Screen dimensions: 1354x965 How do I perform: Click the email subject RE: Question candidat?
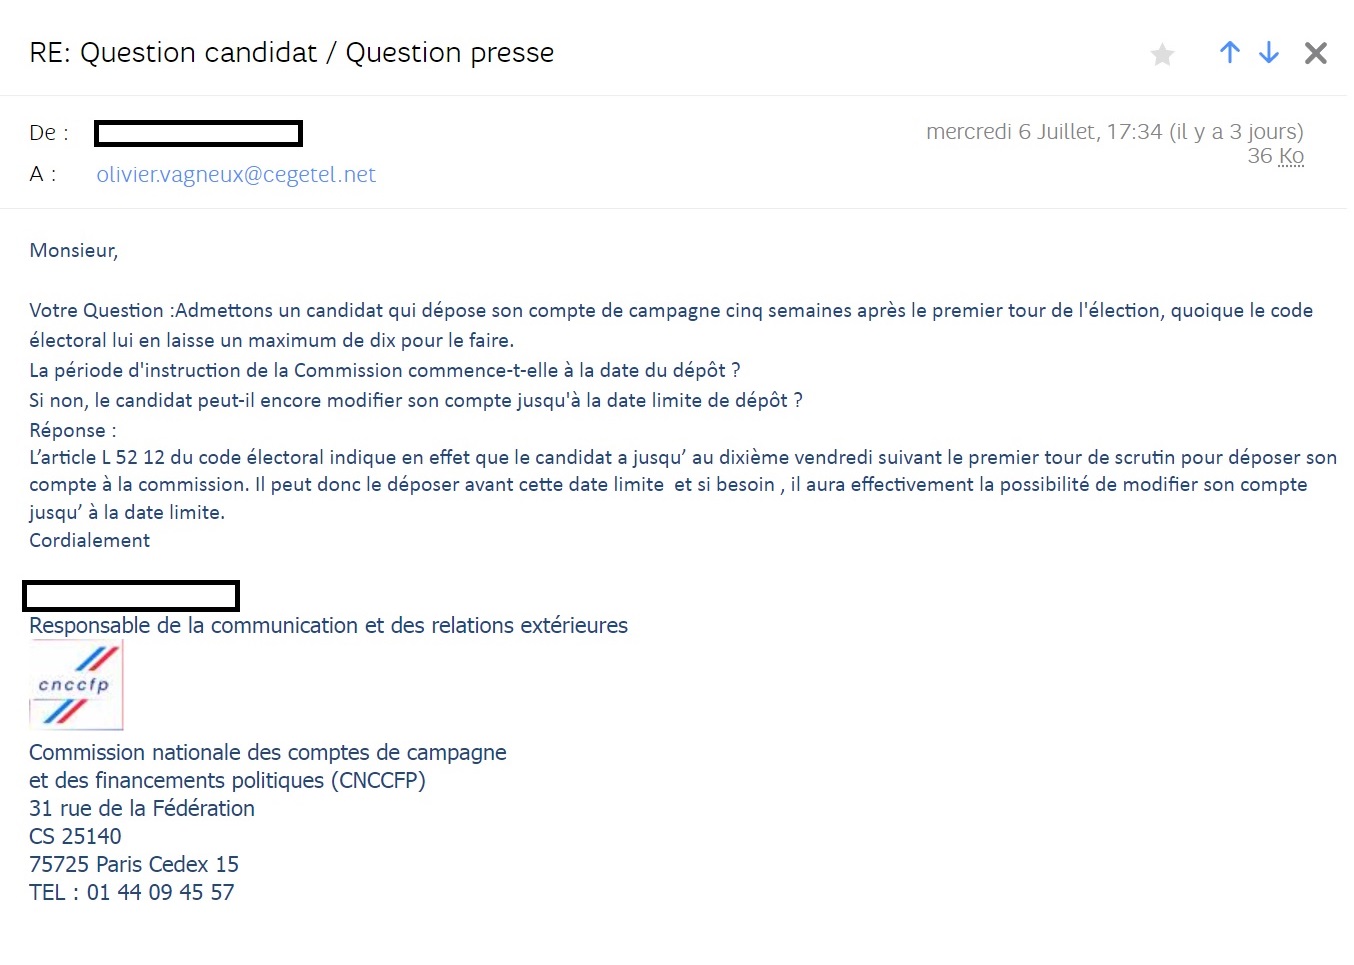(x=291, y=53)
